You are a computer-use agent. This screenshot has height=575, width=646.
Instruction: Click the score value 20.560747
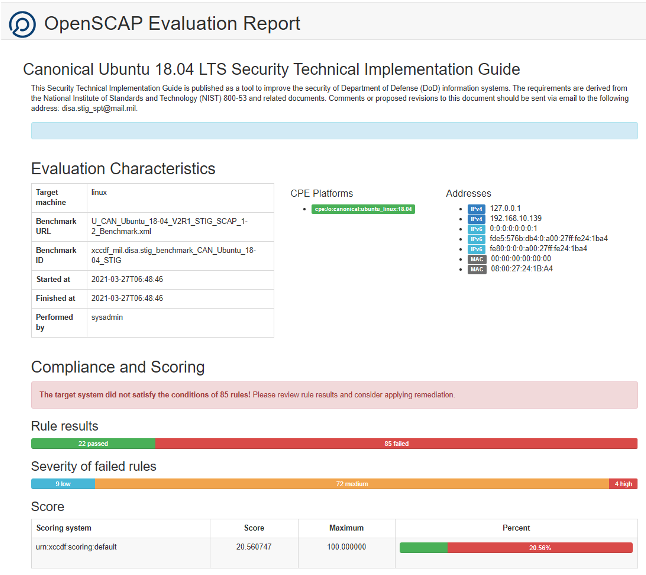pyautogui.click(x=254, y=547)
